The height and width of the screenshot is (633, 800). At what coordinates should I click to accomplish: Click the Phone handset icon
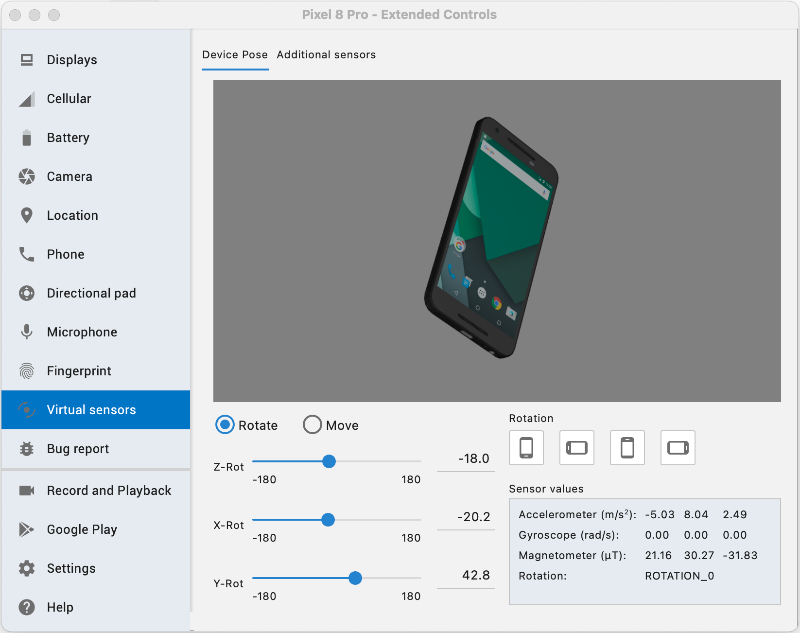click(27, 254)
